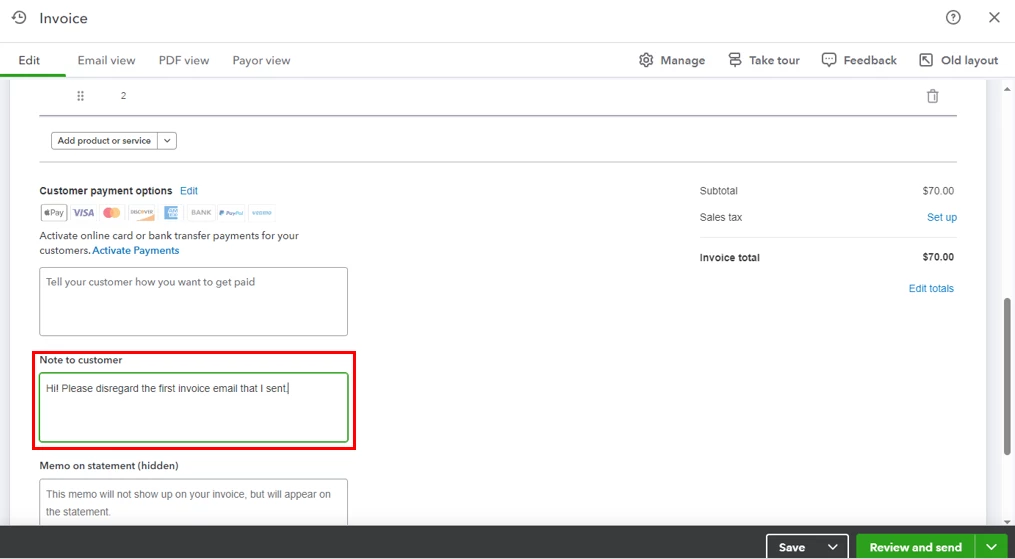
Task: Switch to the Email view tab
Action: click(106, 60)
